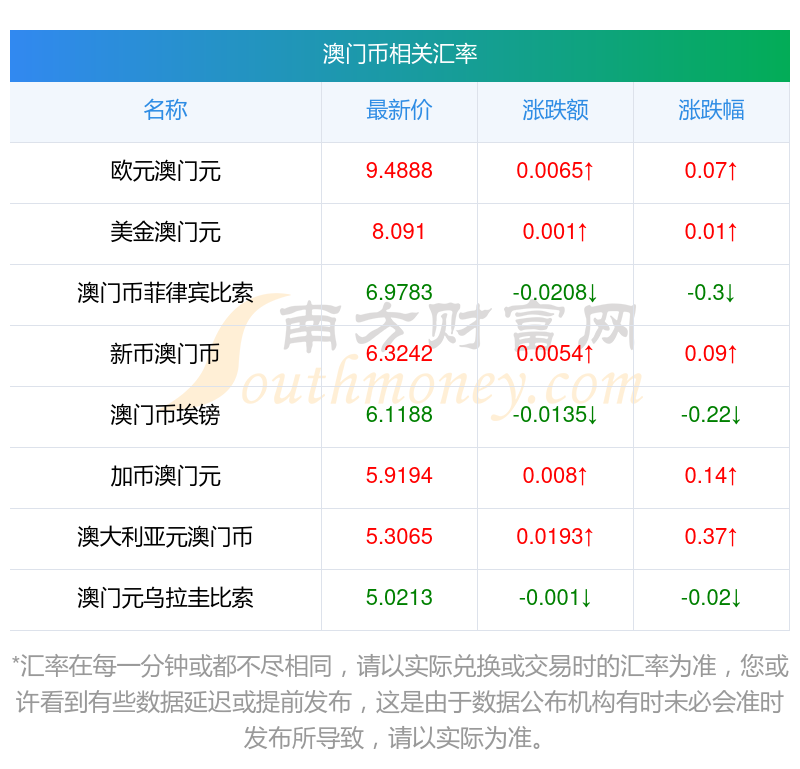Click the percentage 0.14↑
Viewport: 800px width, 769px height.
click(x=711, y=476)
